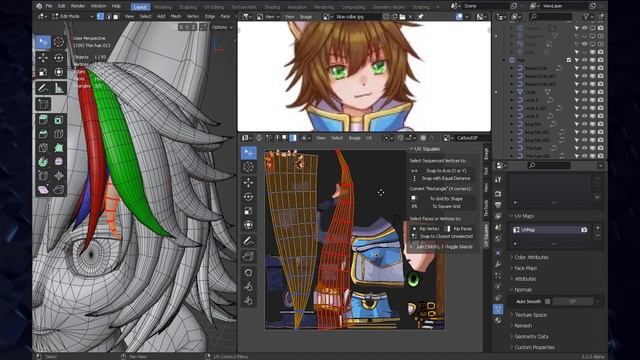Click Snap to Axis (X or Y) button
Screen dimensions: 640x360
click(x=442, y=171)
